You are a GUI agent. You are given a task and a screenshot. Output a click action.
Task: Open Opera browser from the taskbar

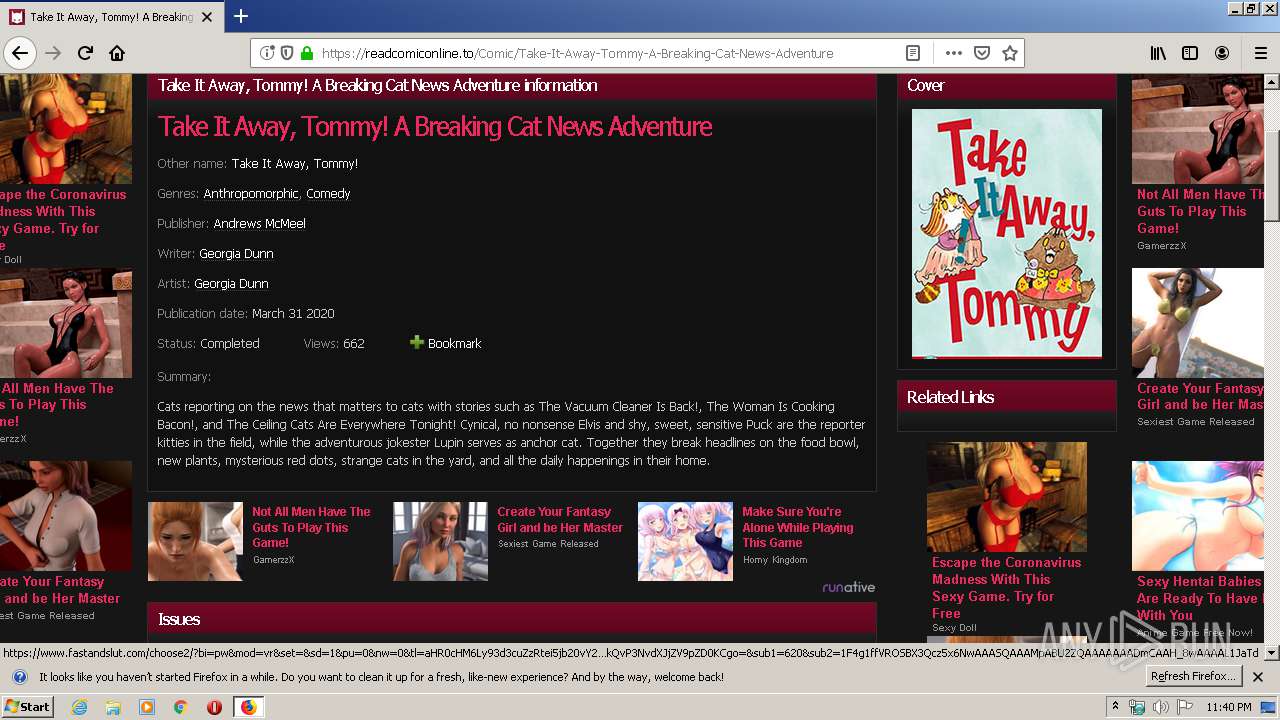point(214,707)
